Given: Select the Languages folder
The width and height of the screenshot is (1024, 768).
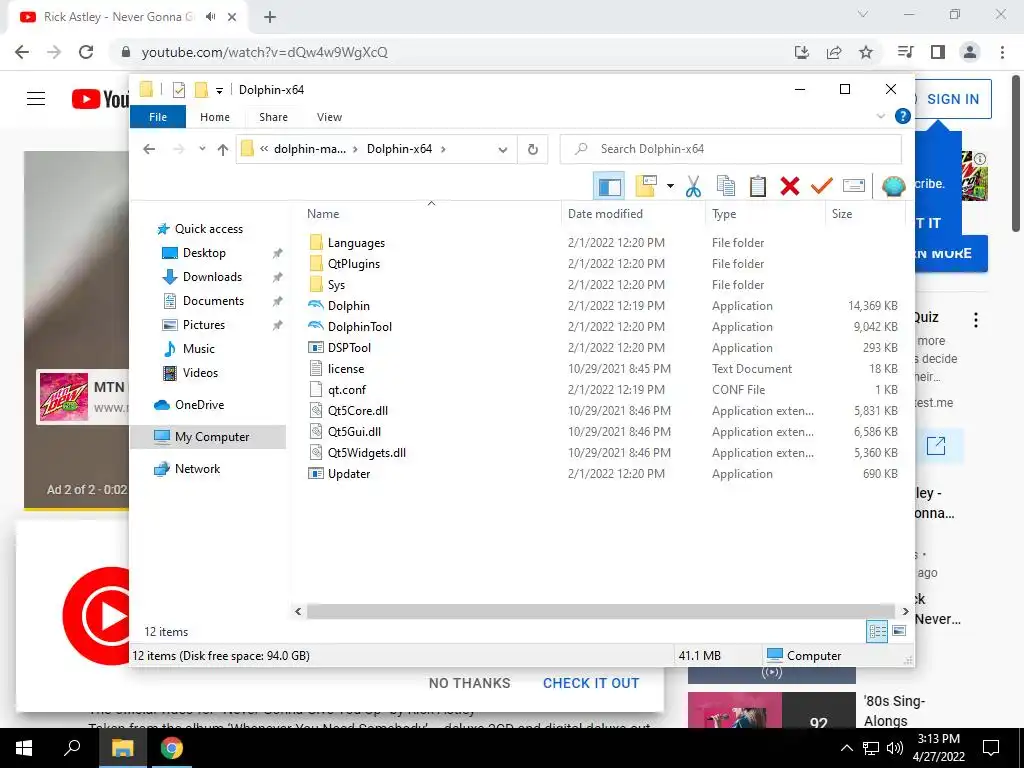Looking at the screenshot, I should [x=356, y=243].
